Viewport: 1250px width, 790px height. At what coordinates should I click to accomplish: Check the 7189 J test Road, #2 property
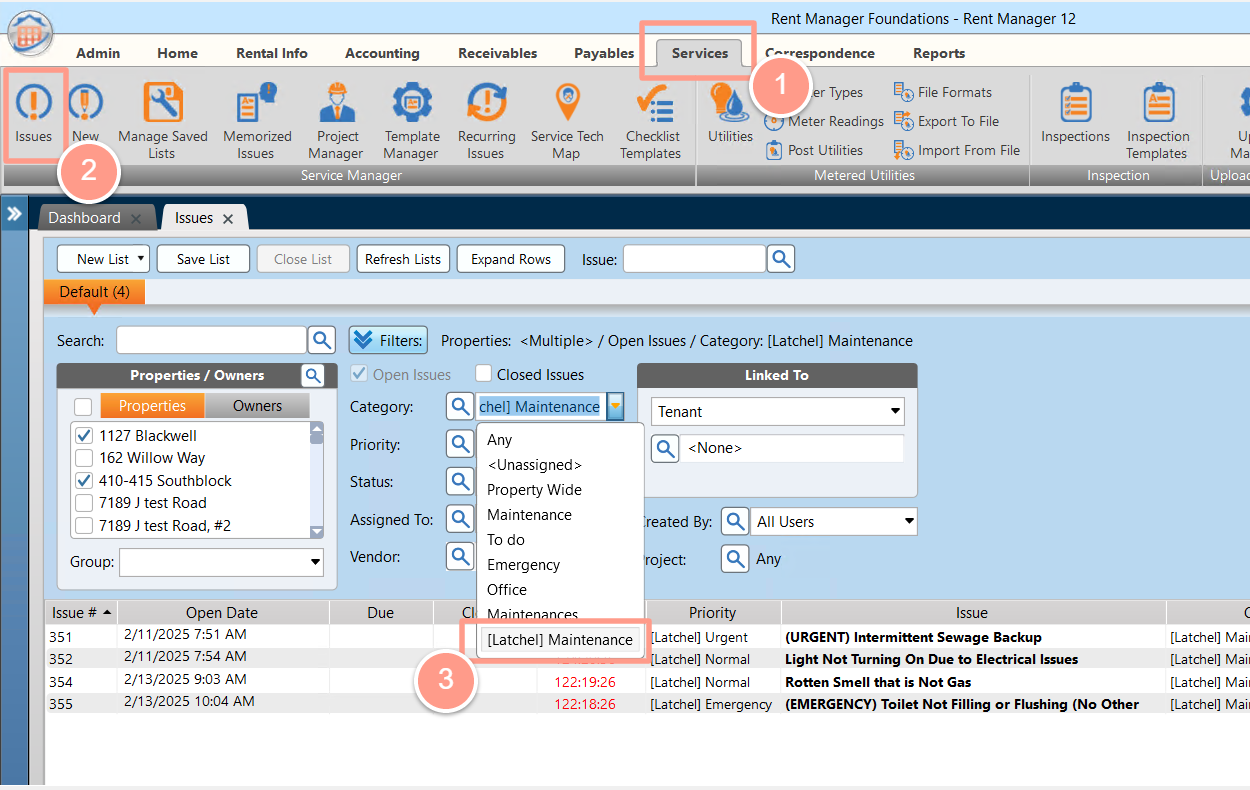[84, 525]
